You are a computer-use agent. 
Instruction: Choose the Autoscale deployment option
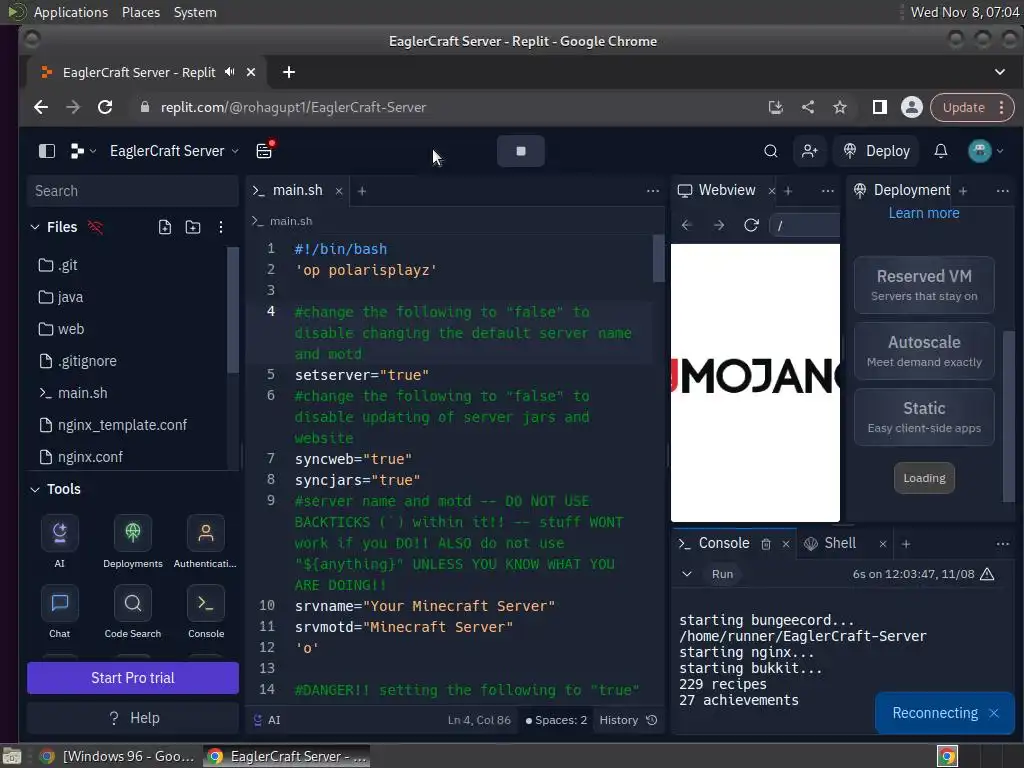click(924, 351)
